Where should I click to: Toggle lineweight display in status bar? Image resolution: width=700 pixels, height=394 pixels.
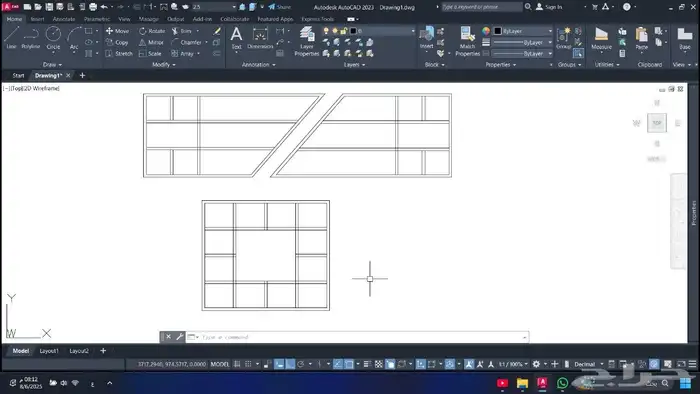tap(367, 364)
